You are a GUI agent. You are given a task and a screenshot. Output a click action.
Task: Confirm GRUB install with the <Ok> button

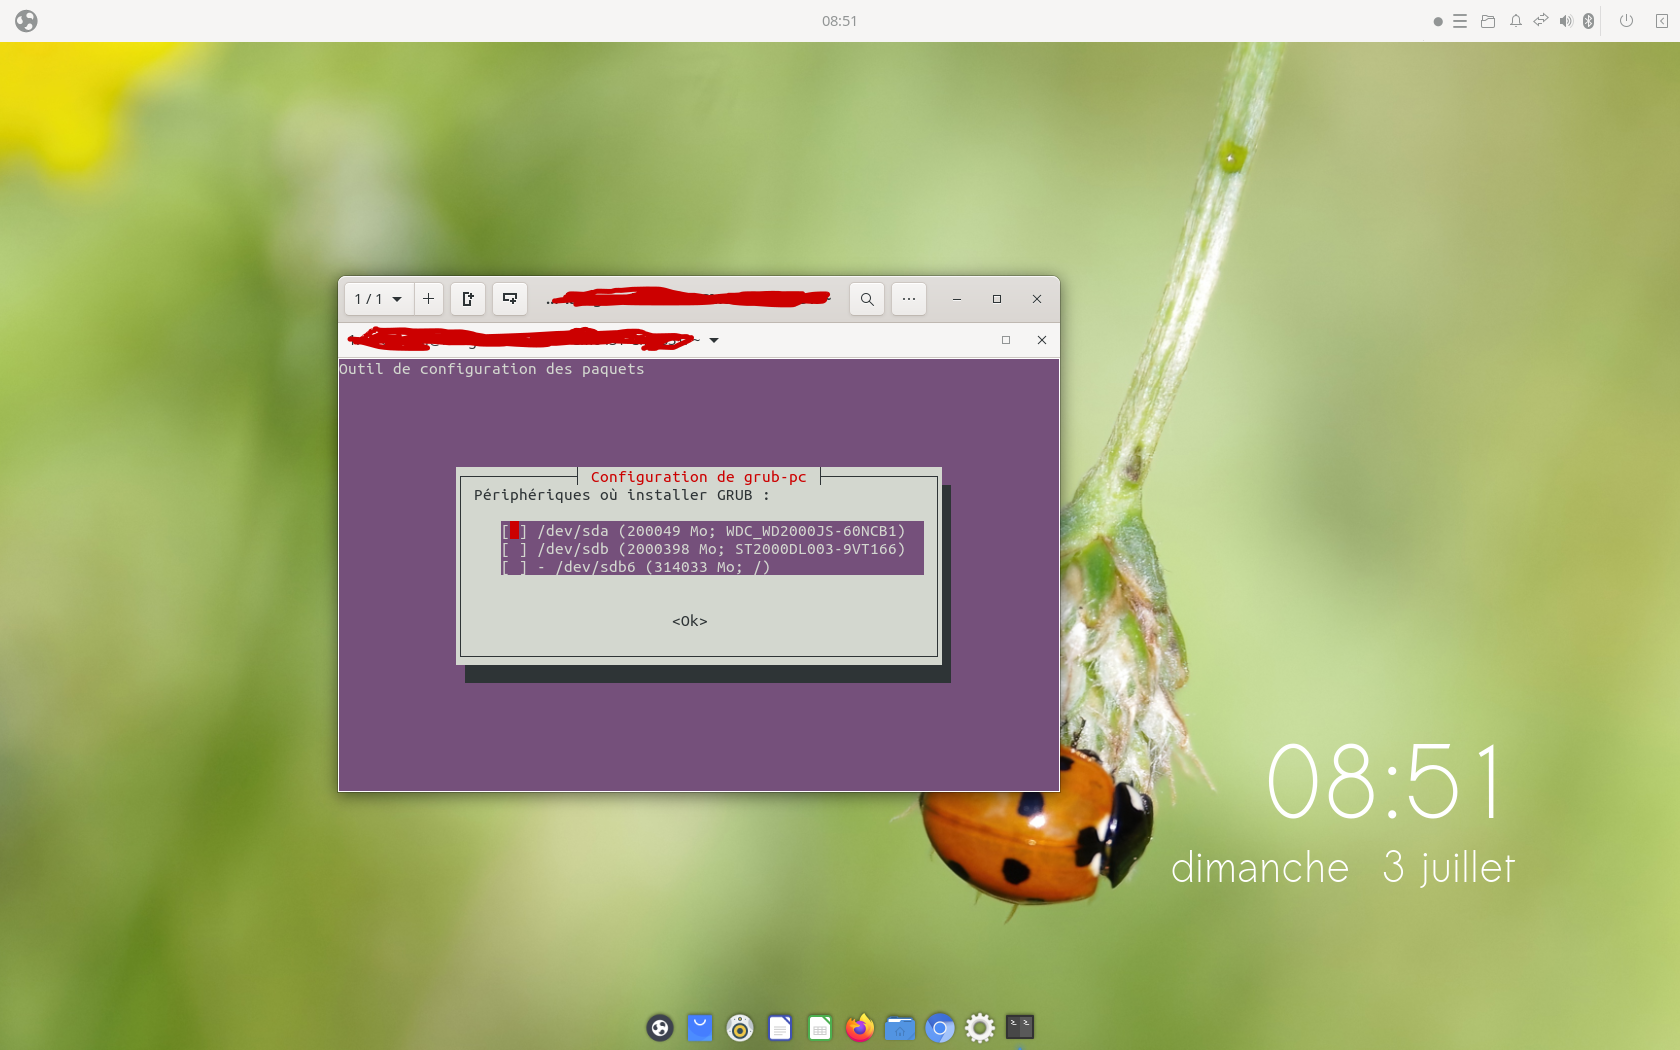(690, 621)
